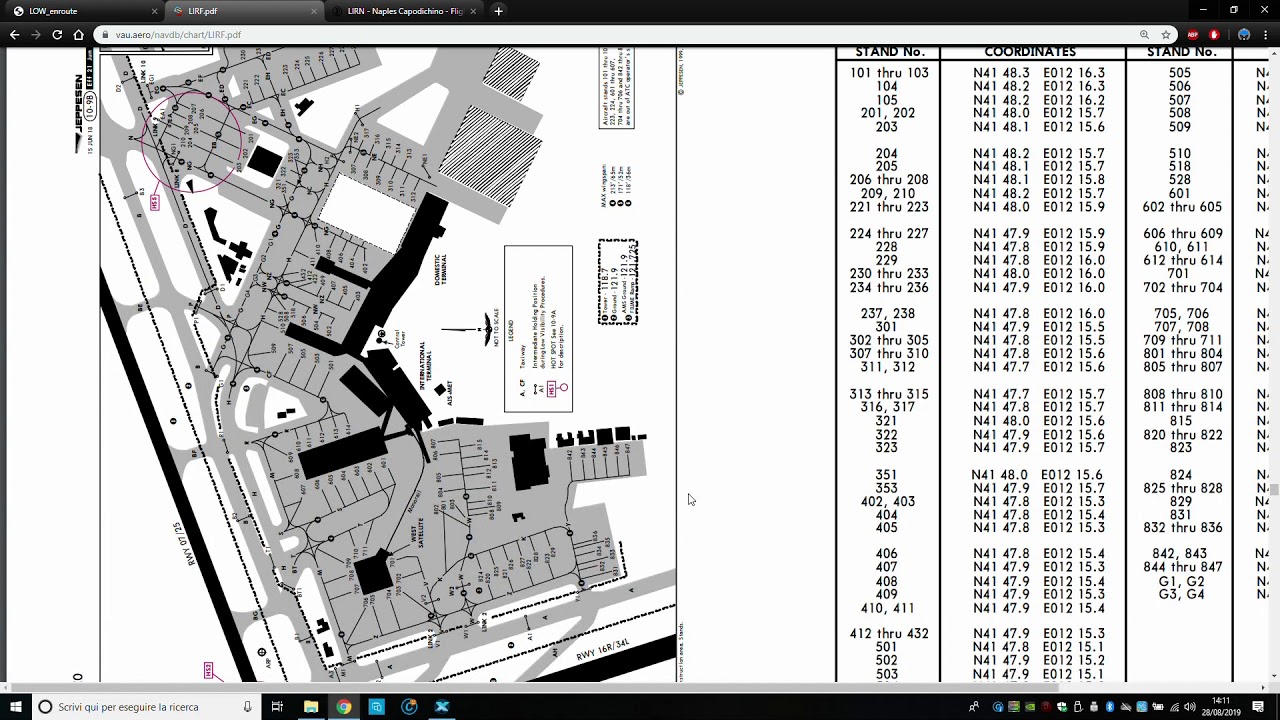1280x720 pixels.
Task: Select the 'G1, G2' stand entry
Action: tap(1181, 581)
